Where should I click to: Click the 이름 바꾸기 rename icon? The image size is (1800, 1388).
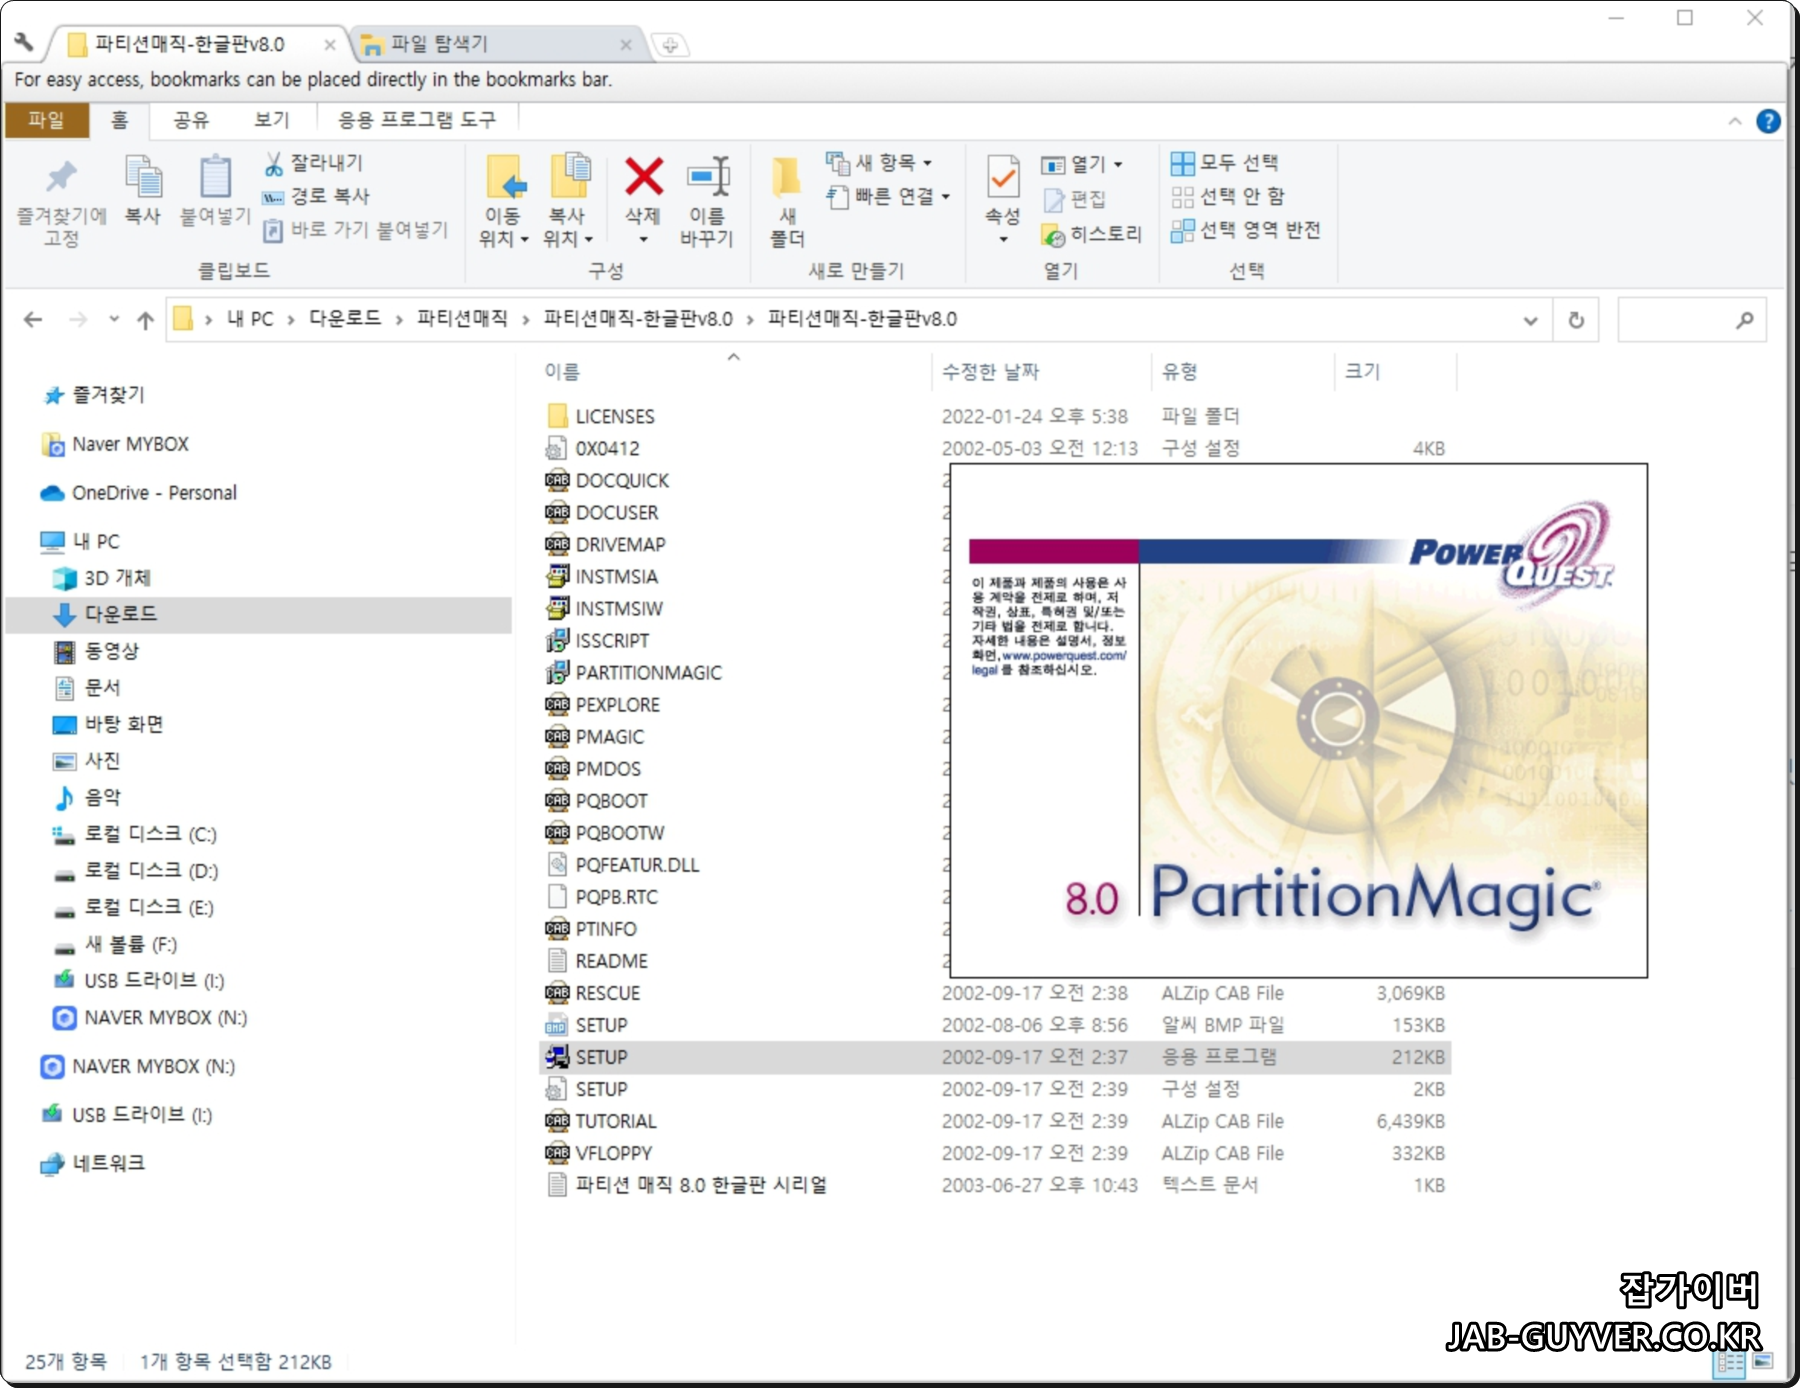(707, 177)
